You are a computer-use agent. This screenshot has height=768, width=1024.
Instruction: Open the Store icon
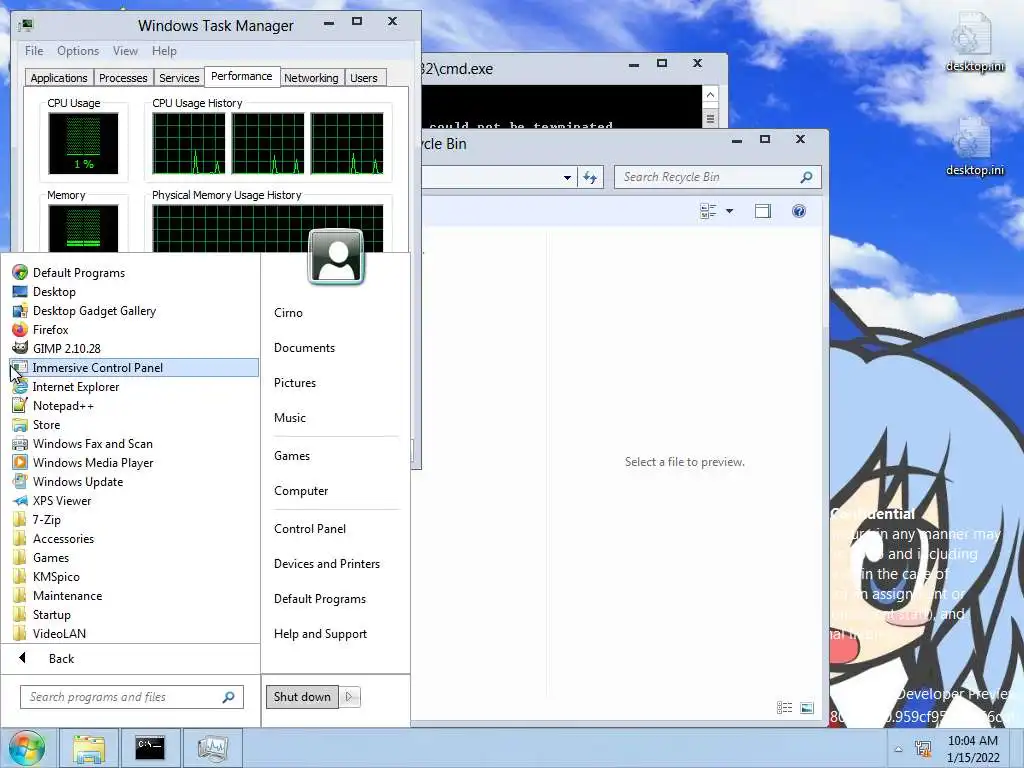click(20, 424)
